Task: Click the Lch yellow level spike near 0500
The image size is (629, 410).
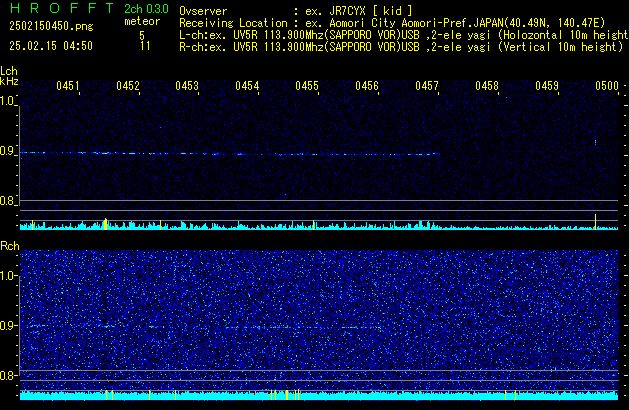Action: [x=595, y=221]
